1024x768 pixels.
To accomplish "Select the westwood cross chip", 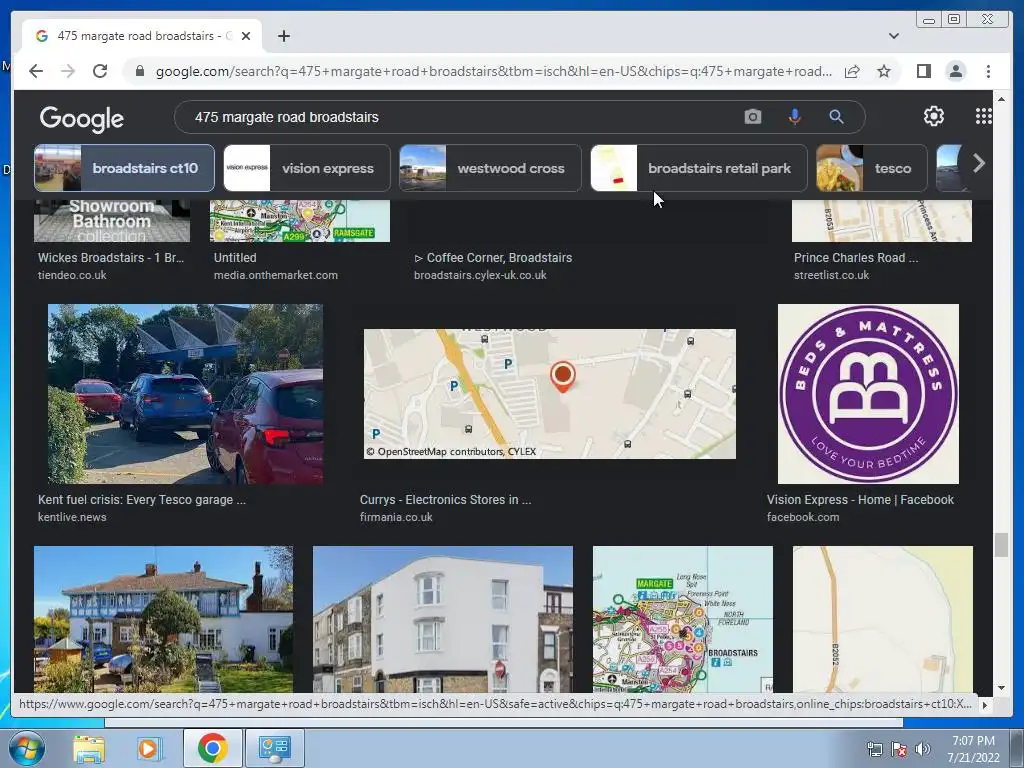I will click(490, 168).
